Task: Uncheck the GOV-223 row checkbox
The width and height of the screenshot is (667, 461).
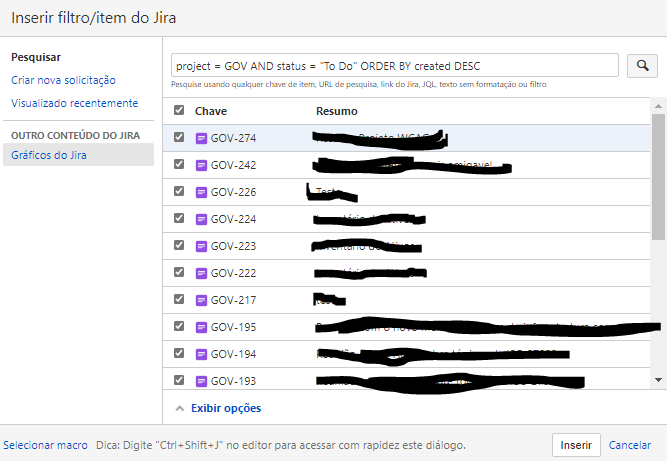Action: click(x=179, y=245)
